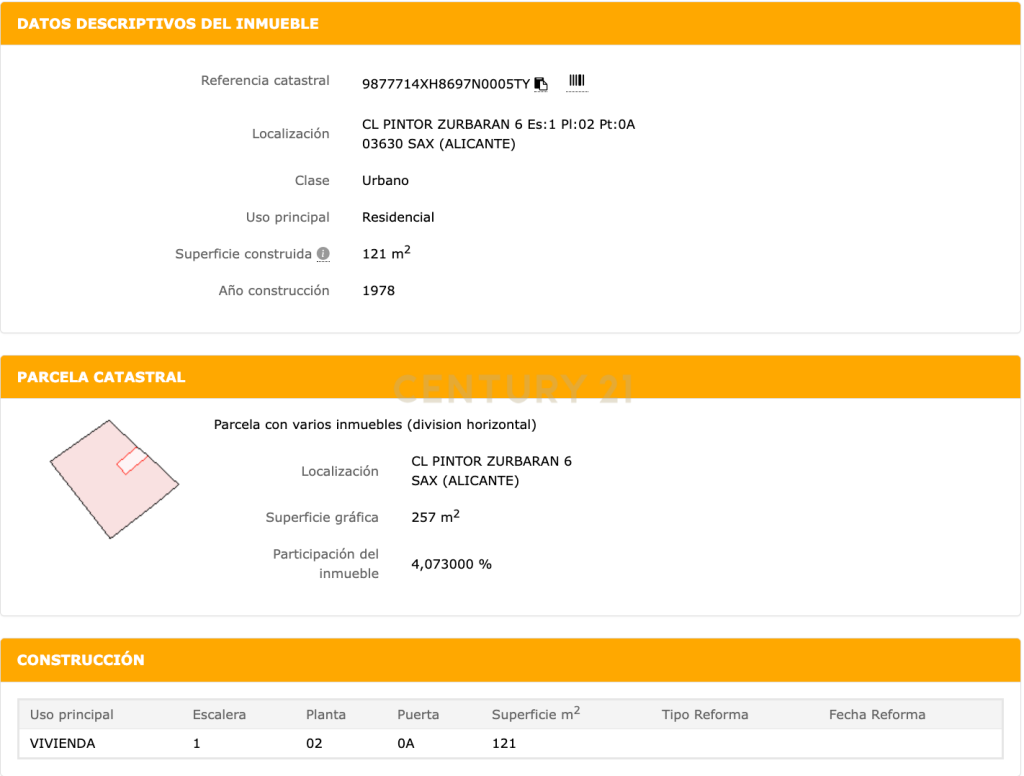Viewport: 1024px width, 776px height.
Task: Click the DATOS DESCRIPTIVOS DEL INMUEBLE header
Action: pyautogui.click(x=168, y=23)
